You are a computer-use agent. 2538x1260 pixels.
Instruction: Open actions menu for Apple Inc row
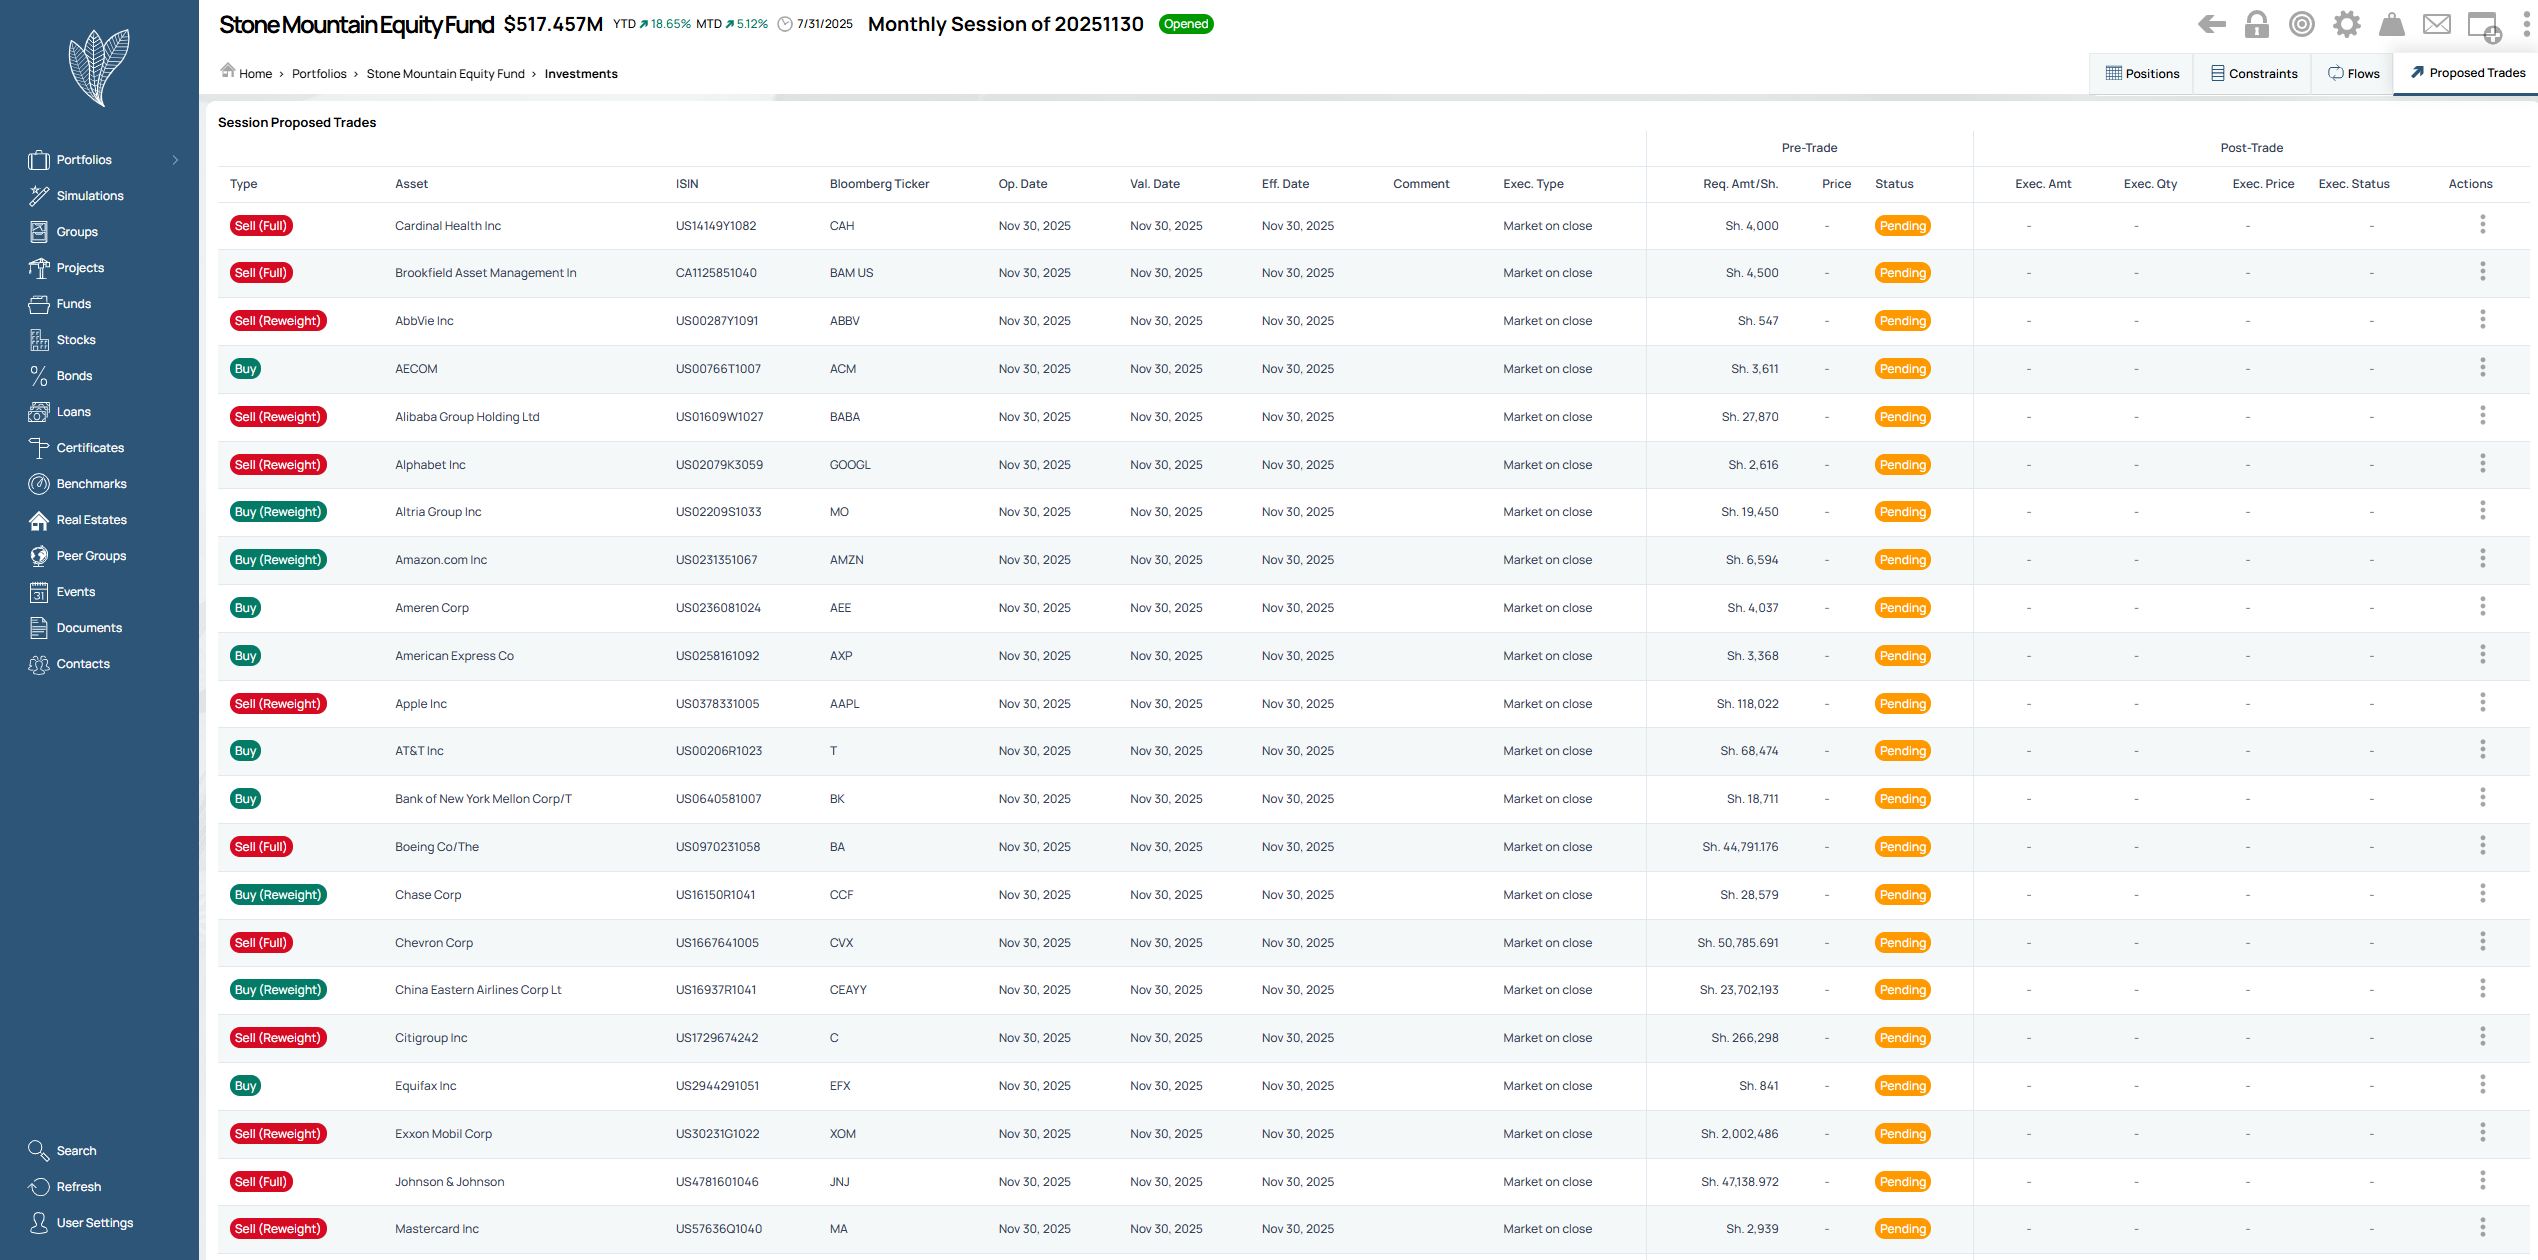coord(2482,703)
